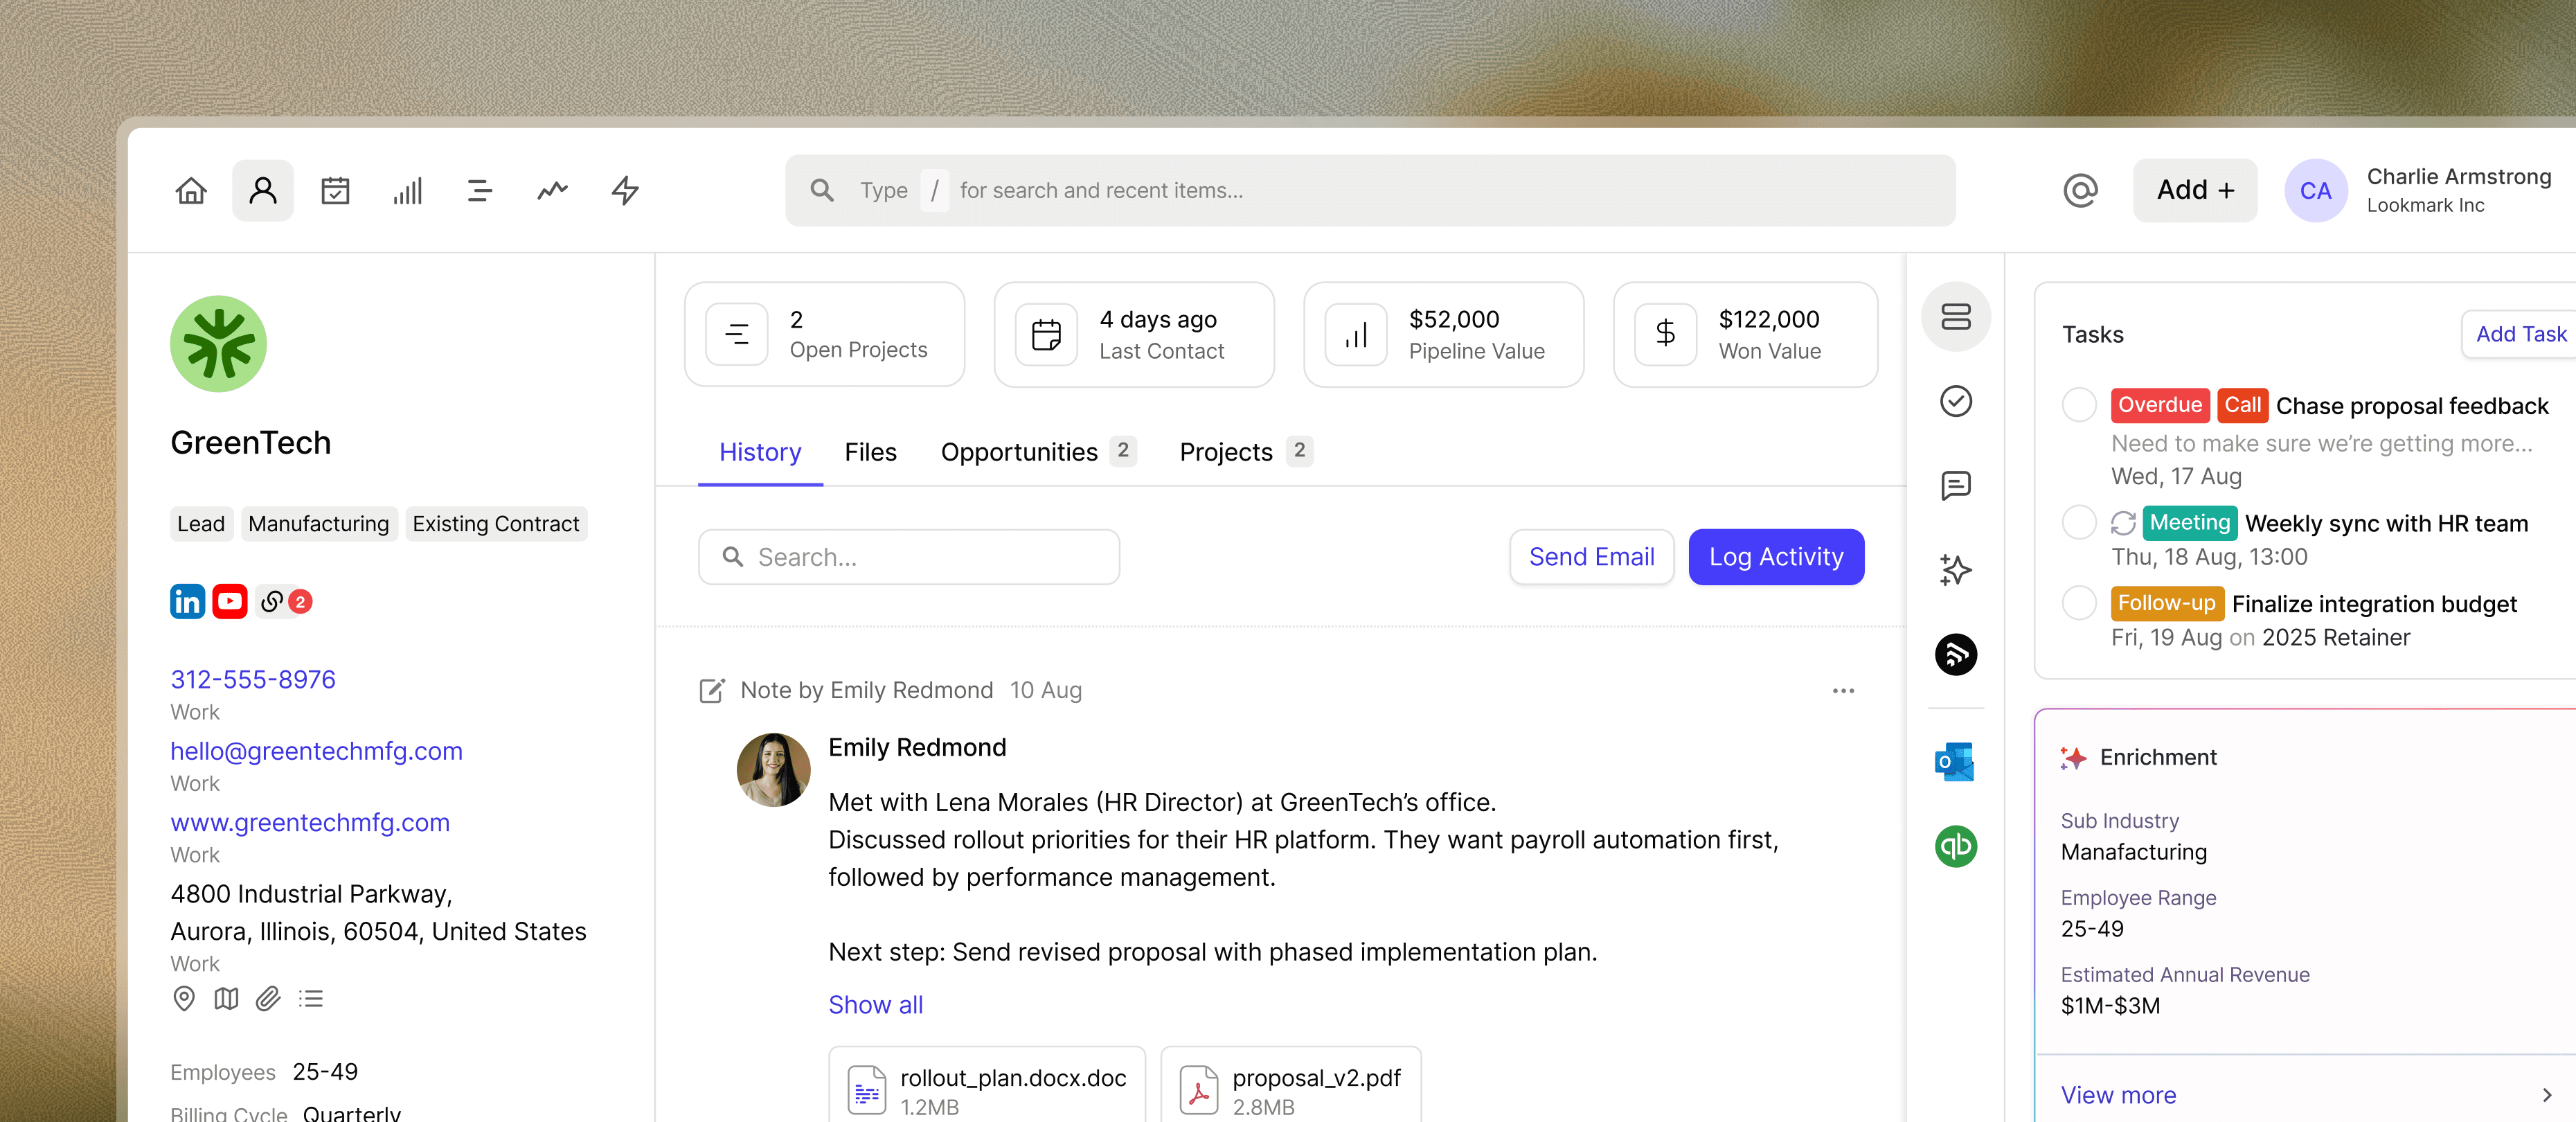
Task: Complete the Finalize integration budget task
Action: [x=2079, y=603]
